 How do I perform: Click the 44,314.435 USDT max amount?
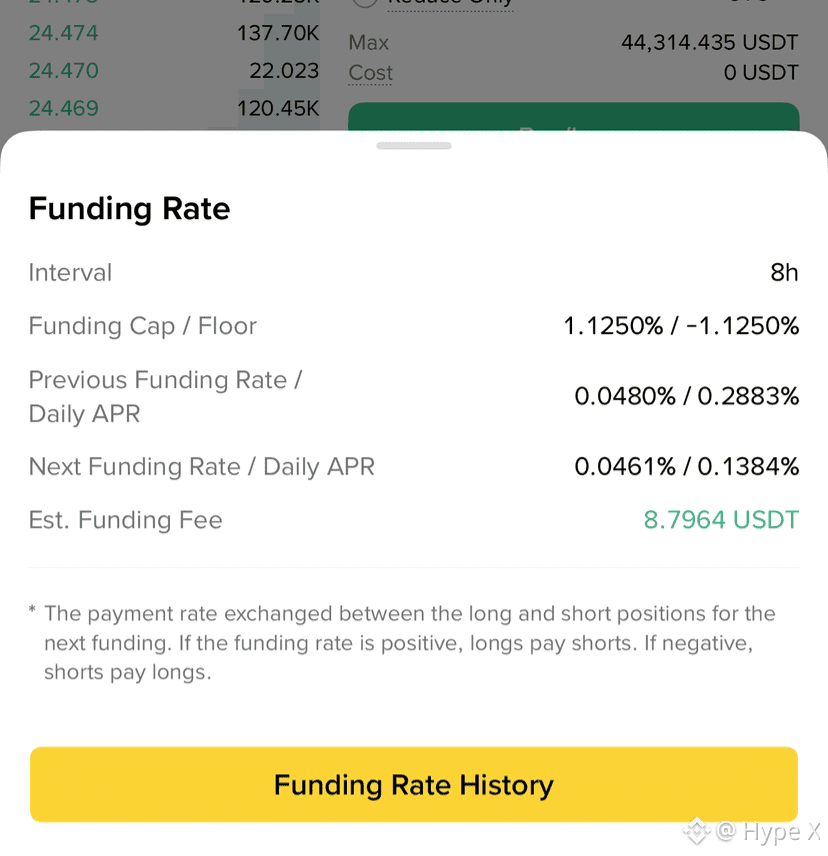(710, 43)
